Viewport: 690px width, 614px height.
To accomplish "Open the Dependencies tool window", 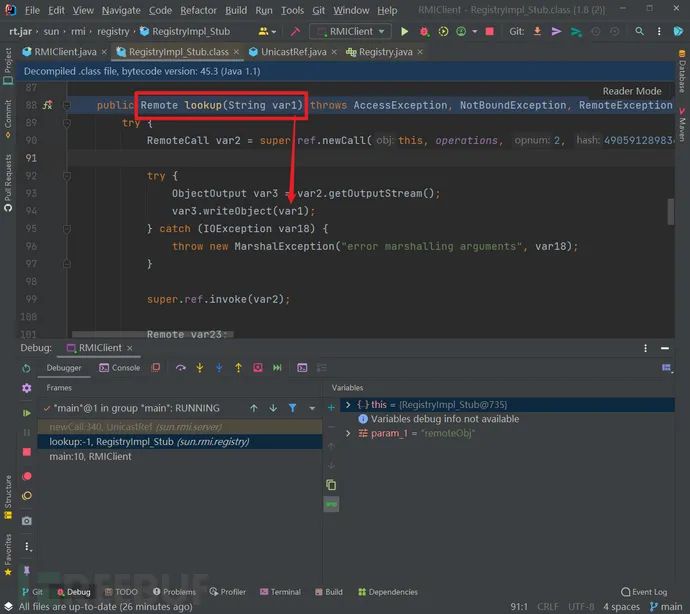I will tap(388, 592).
